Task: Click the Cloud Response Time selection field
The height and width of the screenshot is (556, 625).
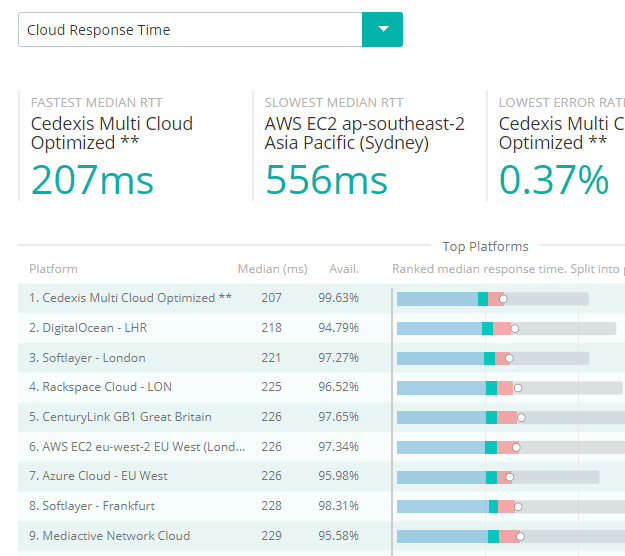Action: pyautogui.click(x=190, y=30)
